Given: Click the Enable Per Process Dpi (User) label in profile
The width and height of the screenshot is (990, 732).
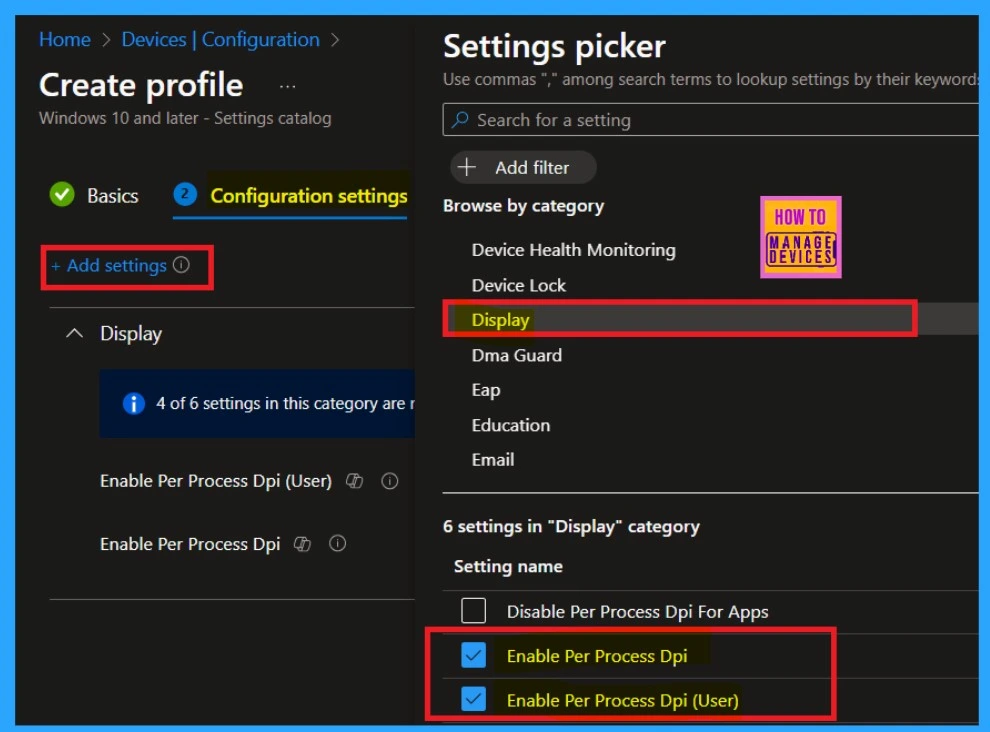Looking at the screenshot, I should point(216,481).
